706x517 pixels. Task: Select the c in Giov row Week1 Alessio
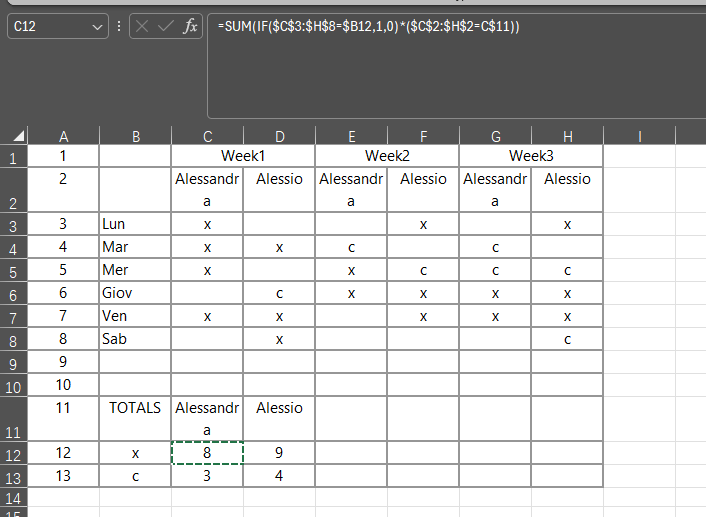[x=279, y=293]
